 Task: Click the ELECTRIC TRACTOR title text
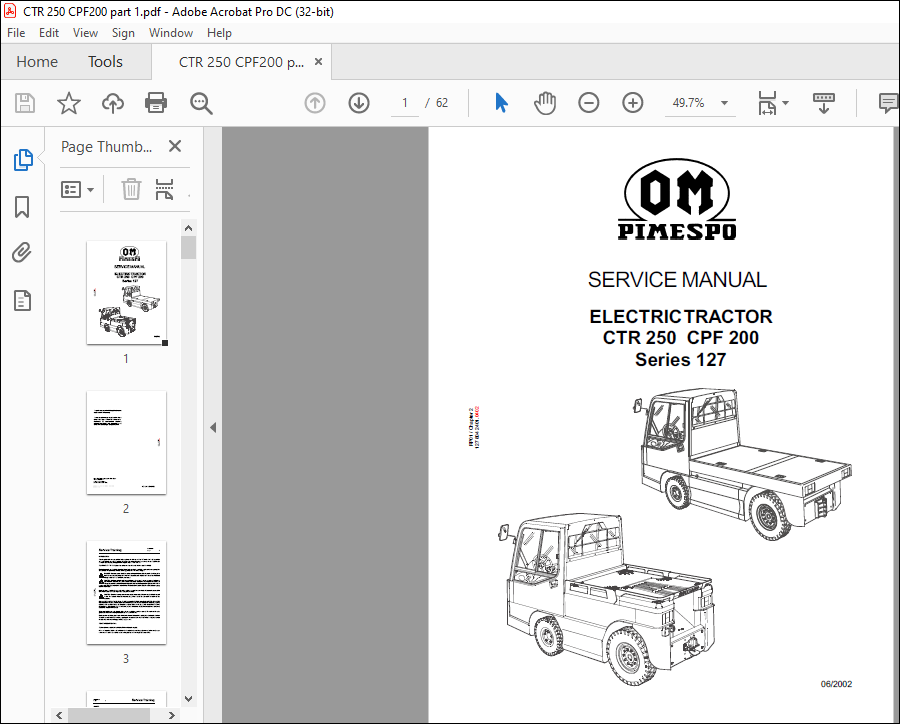click(681, 316)
